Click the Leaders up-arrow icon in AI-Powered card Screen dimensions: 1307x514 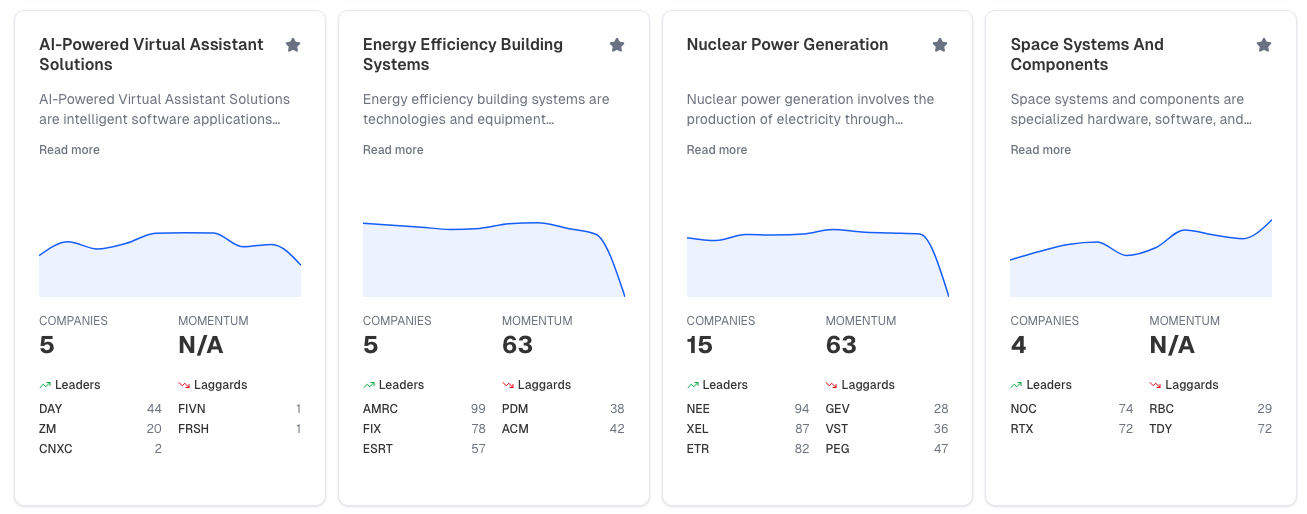[45, 385]
